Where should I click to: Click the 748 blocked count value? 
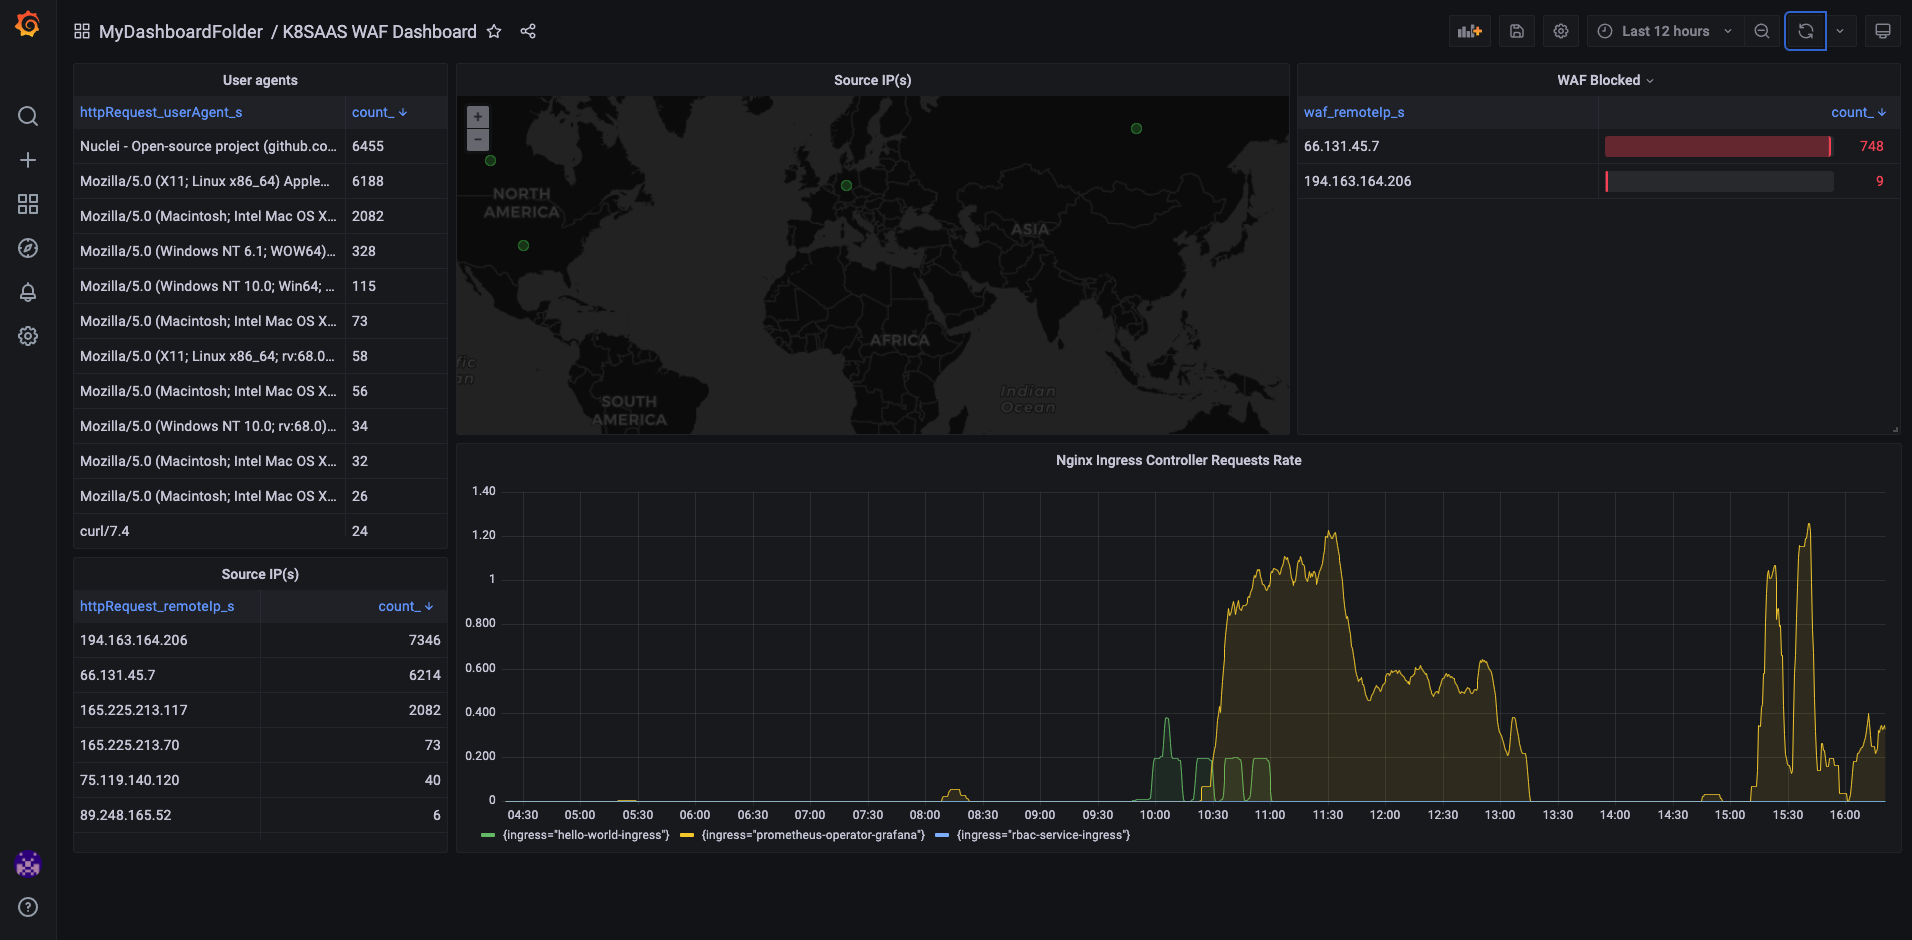coord(1871,146)
